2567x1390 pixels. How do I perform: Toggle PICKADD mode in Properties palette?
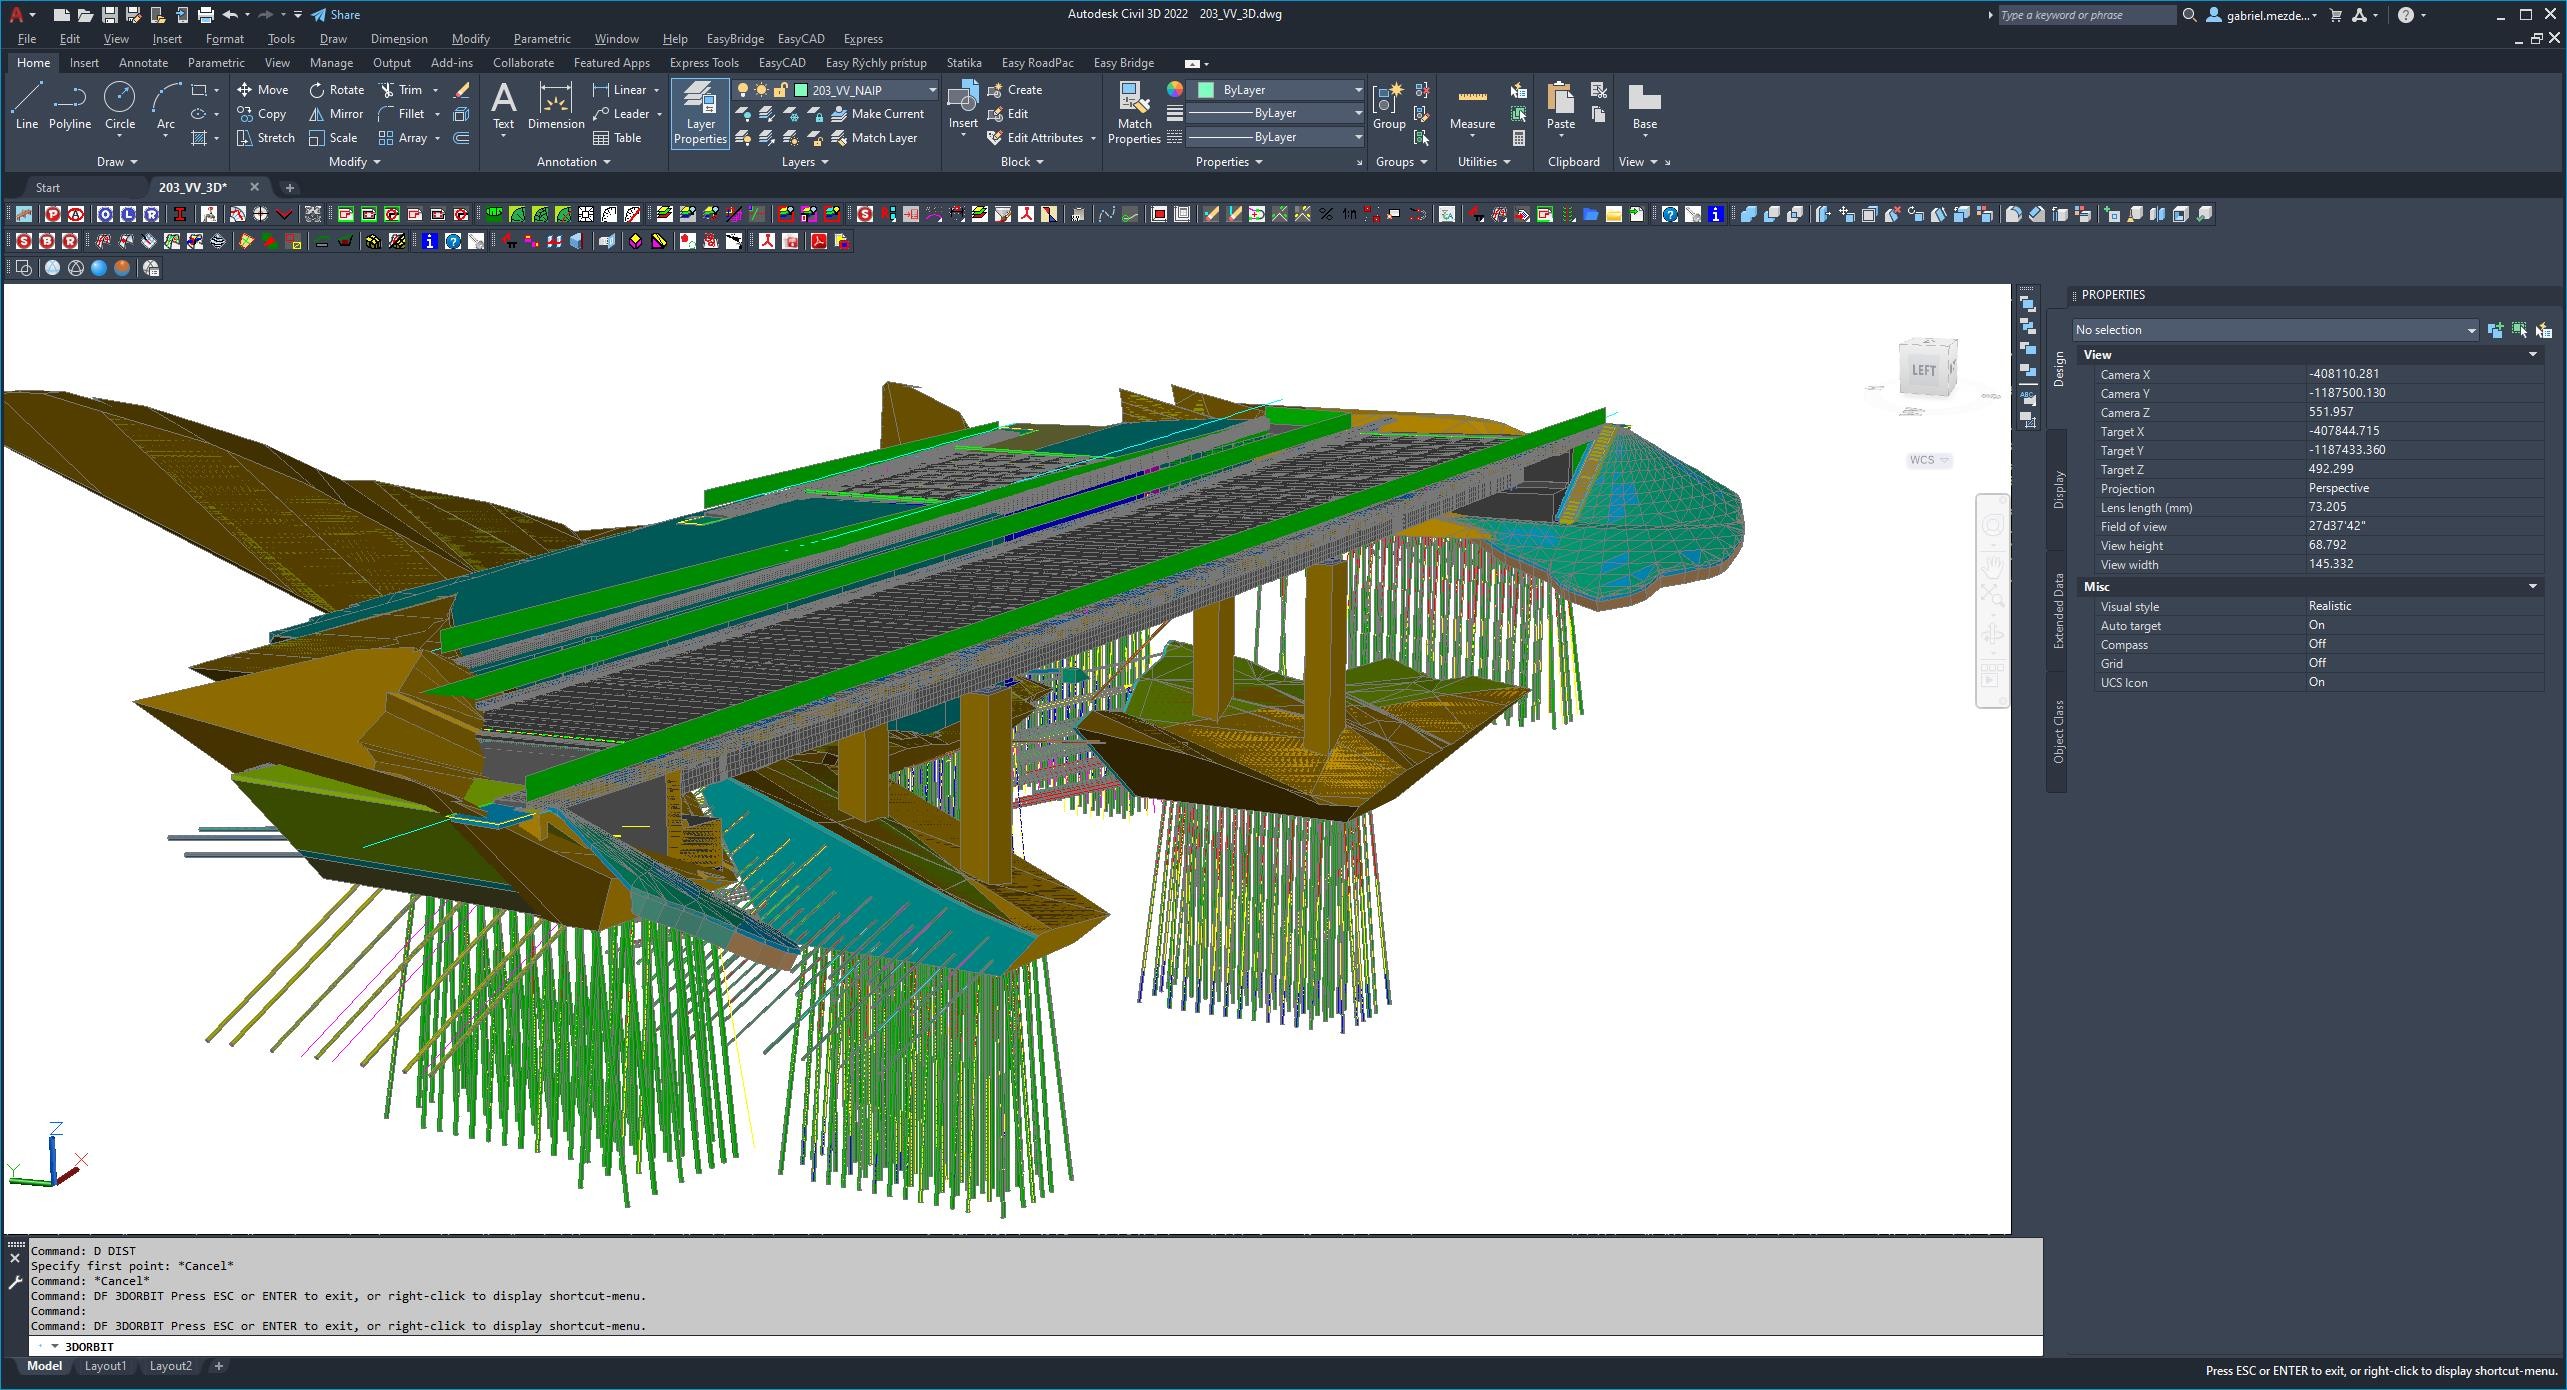pyautogui.click(x=2495, y=330)
